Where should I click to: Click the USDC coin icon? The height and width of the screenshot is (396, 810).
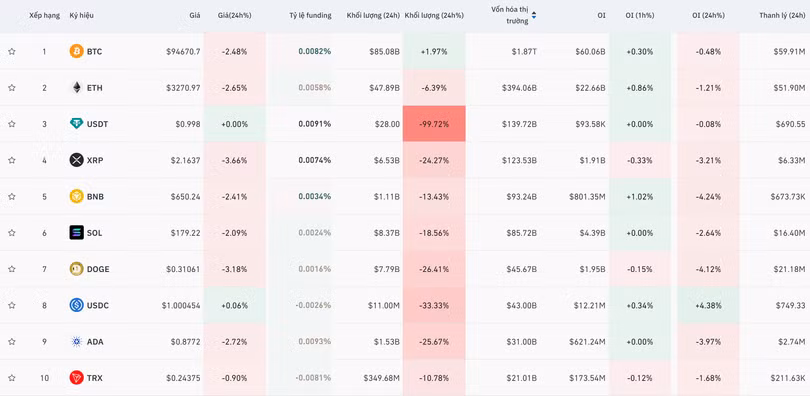coord(76,305)
